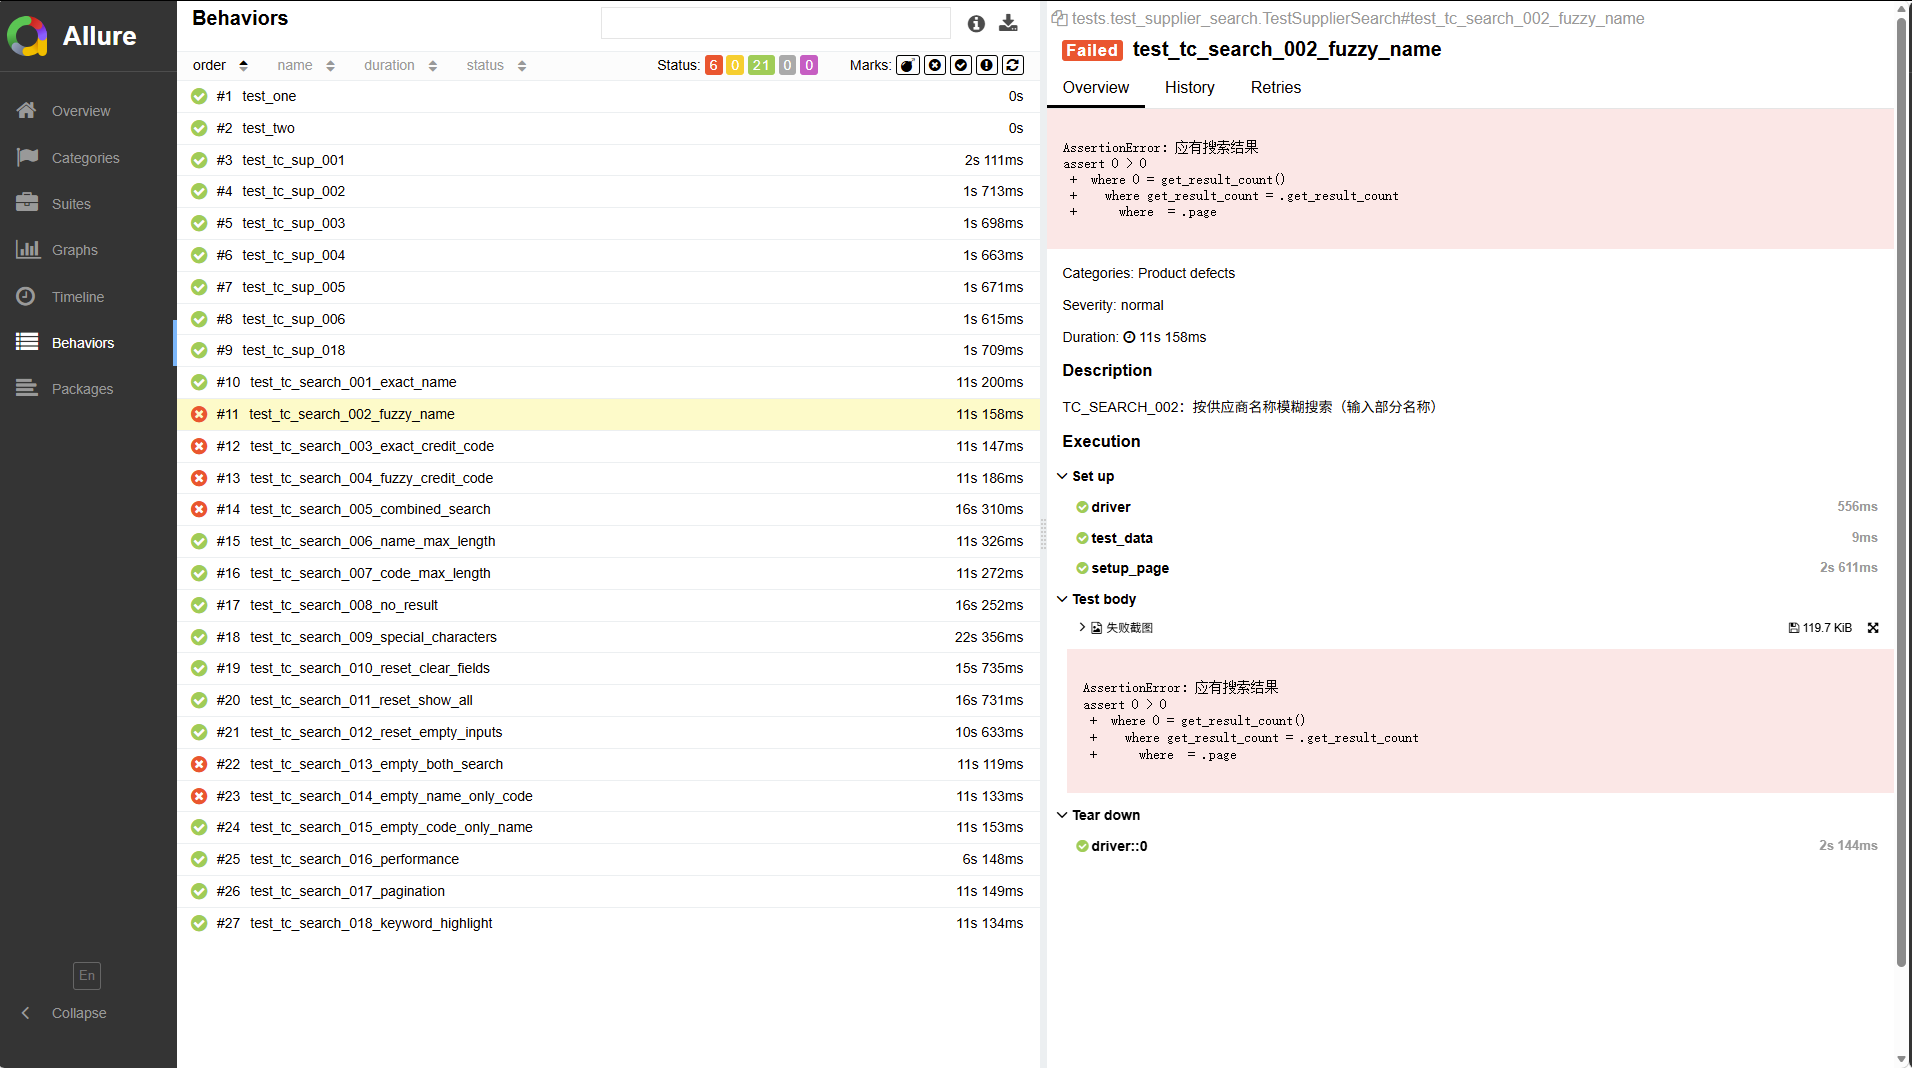This screenshot has height=1068, width=1912.
Task: Toggle the new-passed check mark filter
Action: [x=961, y=65]
